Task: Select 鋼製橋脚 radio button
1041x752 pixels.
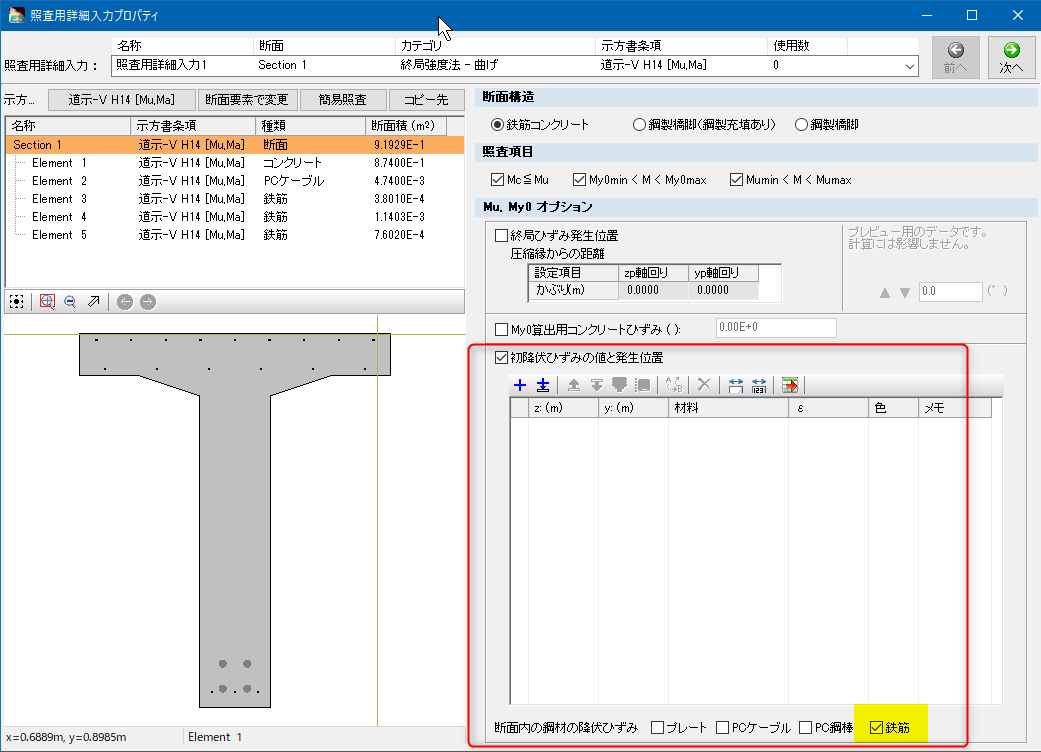Action: [x=801, y=125]
